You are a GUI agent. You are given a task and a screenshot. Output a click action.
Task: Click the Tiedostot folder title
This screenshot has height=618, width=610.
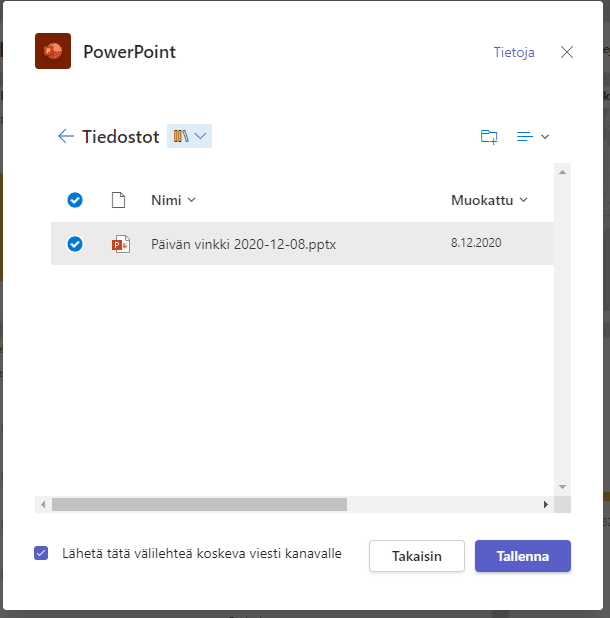[121, 137]
